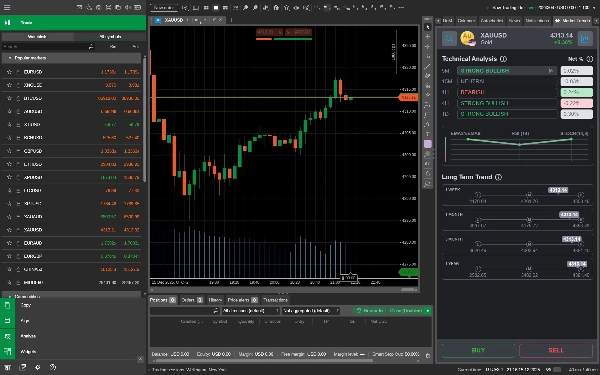Click the search field in positions panel
This screenshot has height=375, width=600.
(184, 311)
